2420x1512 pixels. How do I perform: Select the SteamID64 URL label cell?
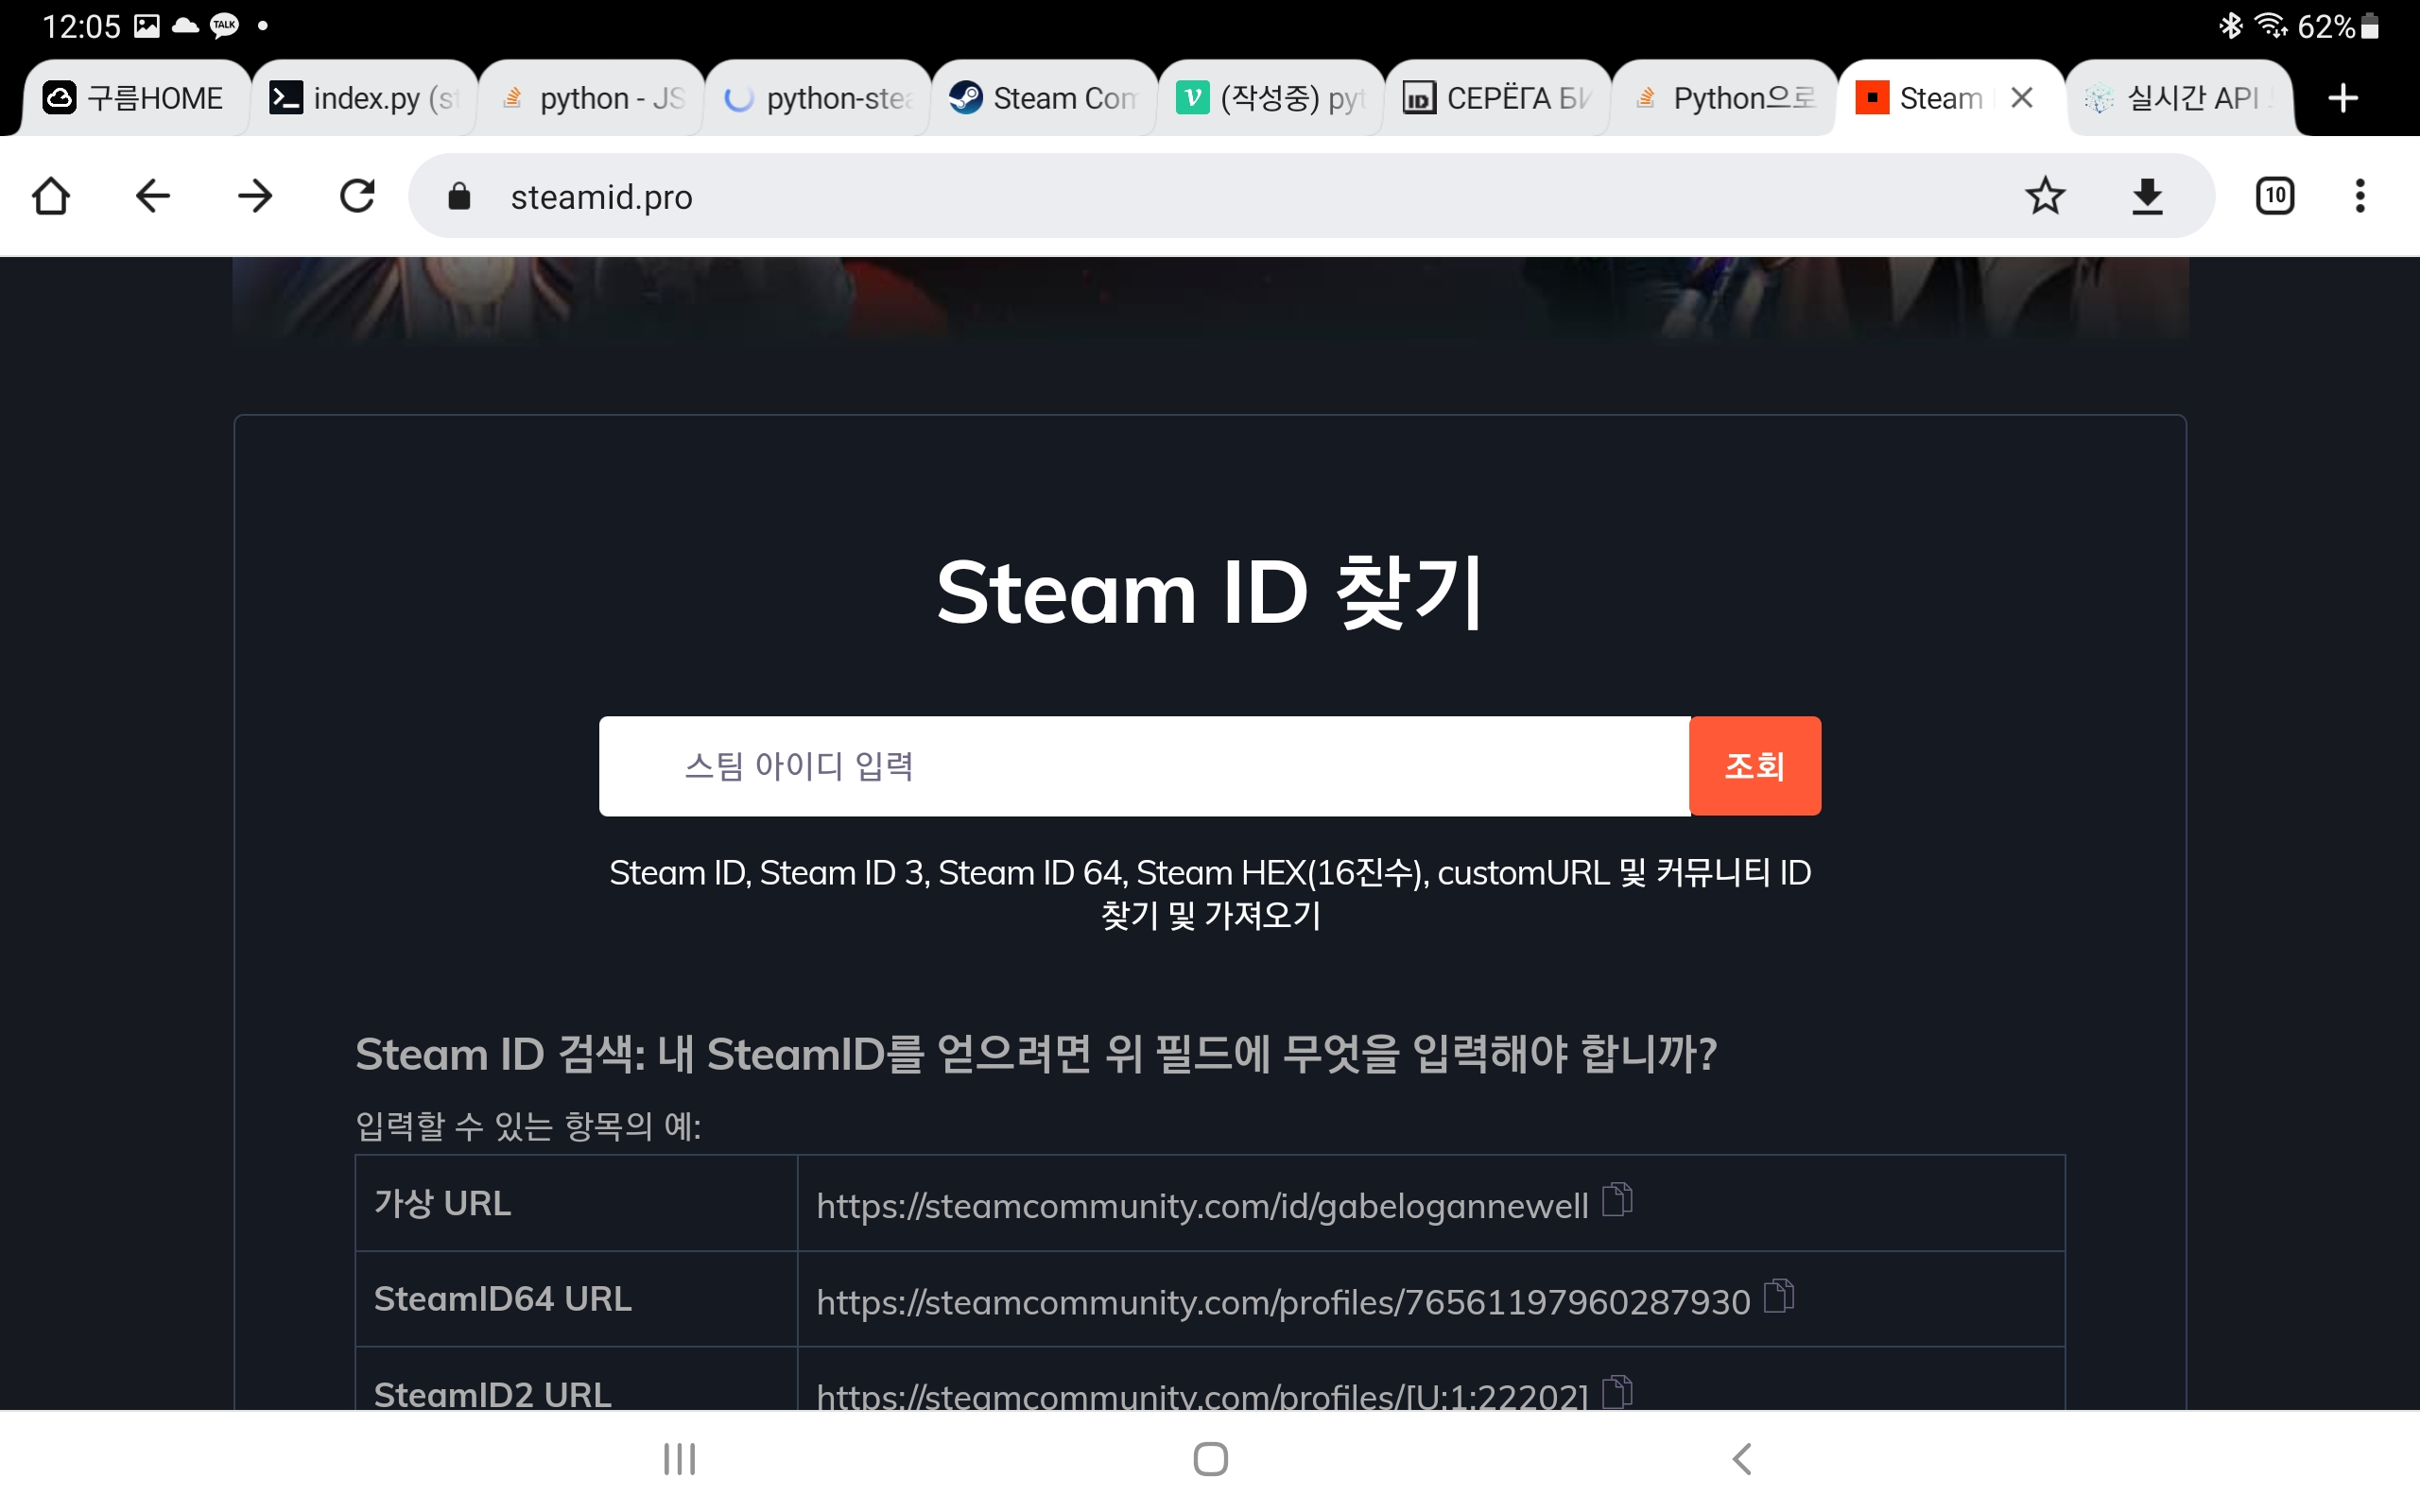(576, 1299)
